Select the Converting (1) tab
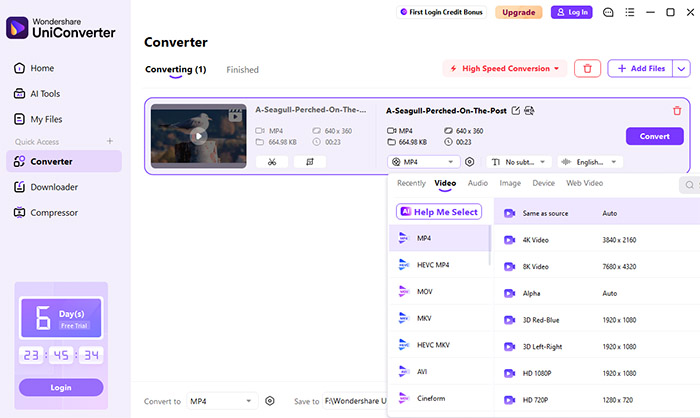This screenshot has height=418, width=700. pyautogui.click(x=175, y=70)
